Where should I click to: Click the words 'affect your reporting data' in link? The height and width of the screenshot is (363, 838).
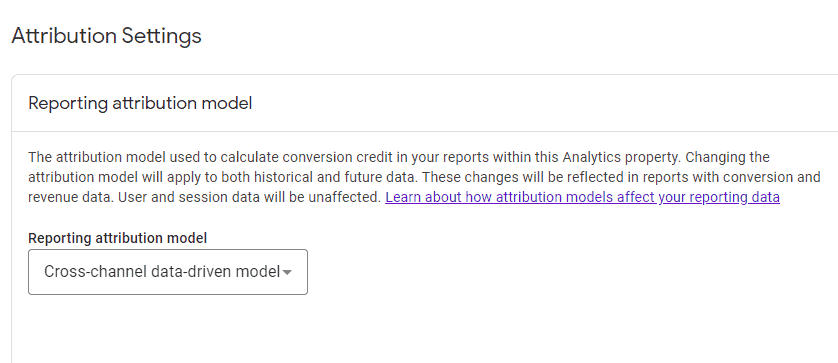[x=698, y=197]
